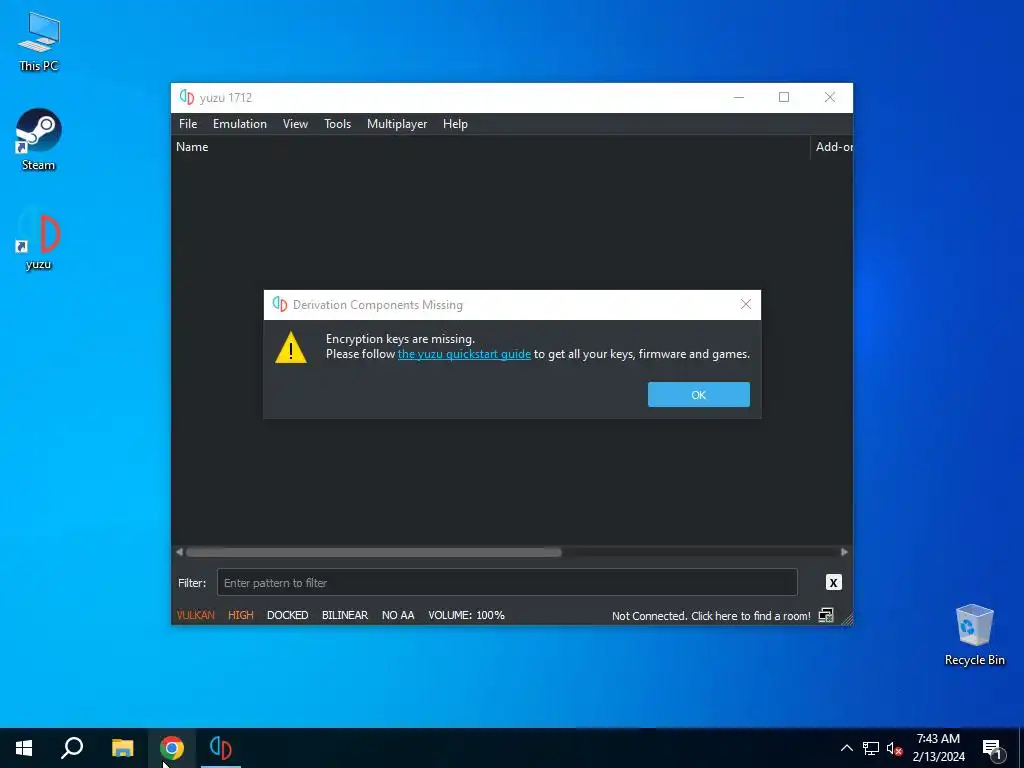This screenshot has width=1024, height=768.
Task: Open the This PC desktop icon
Action: pyautogui.click(x=39, y=42)
